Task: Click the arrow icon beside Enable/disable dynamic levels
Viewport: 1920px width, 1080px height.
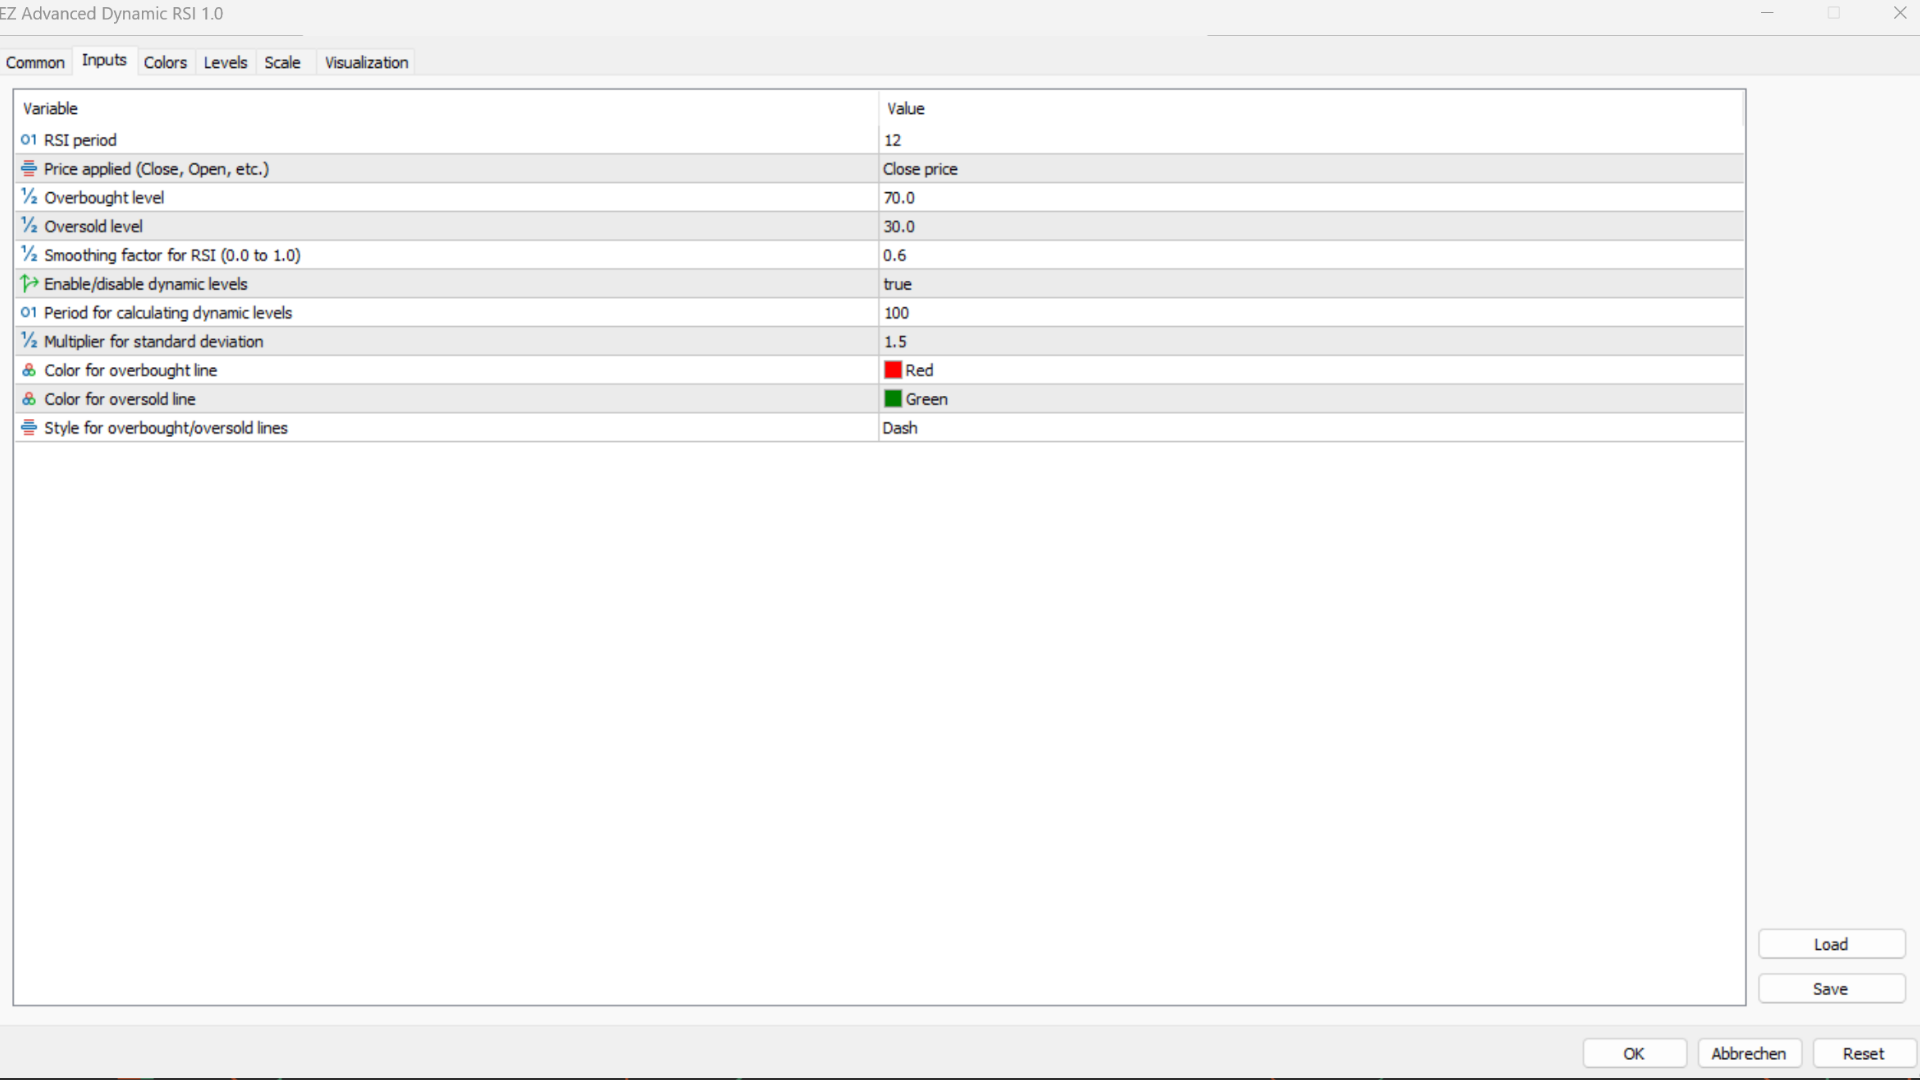Action: pyautogui.click(x=28, y=283)
